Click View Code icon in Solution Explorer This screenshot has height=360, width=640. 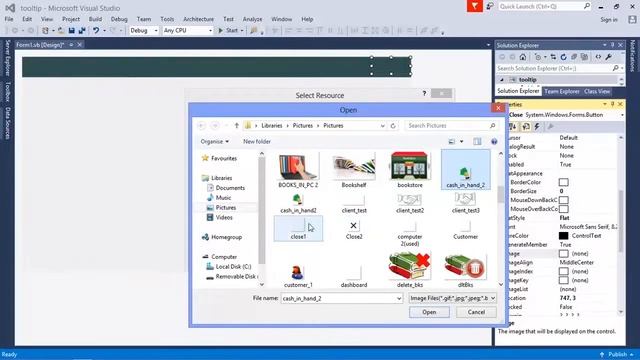point(598,57)
